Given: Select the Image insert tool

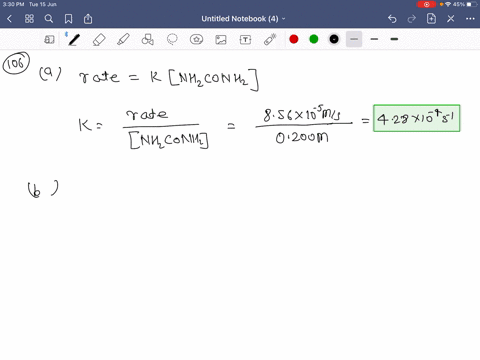Looking at the screenshot, I should coord(221,40).
